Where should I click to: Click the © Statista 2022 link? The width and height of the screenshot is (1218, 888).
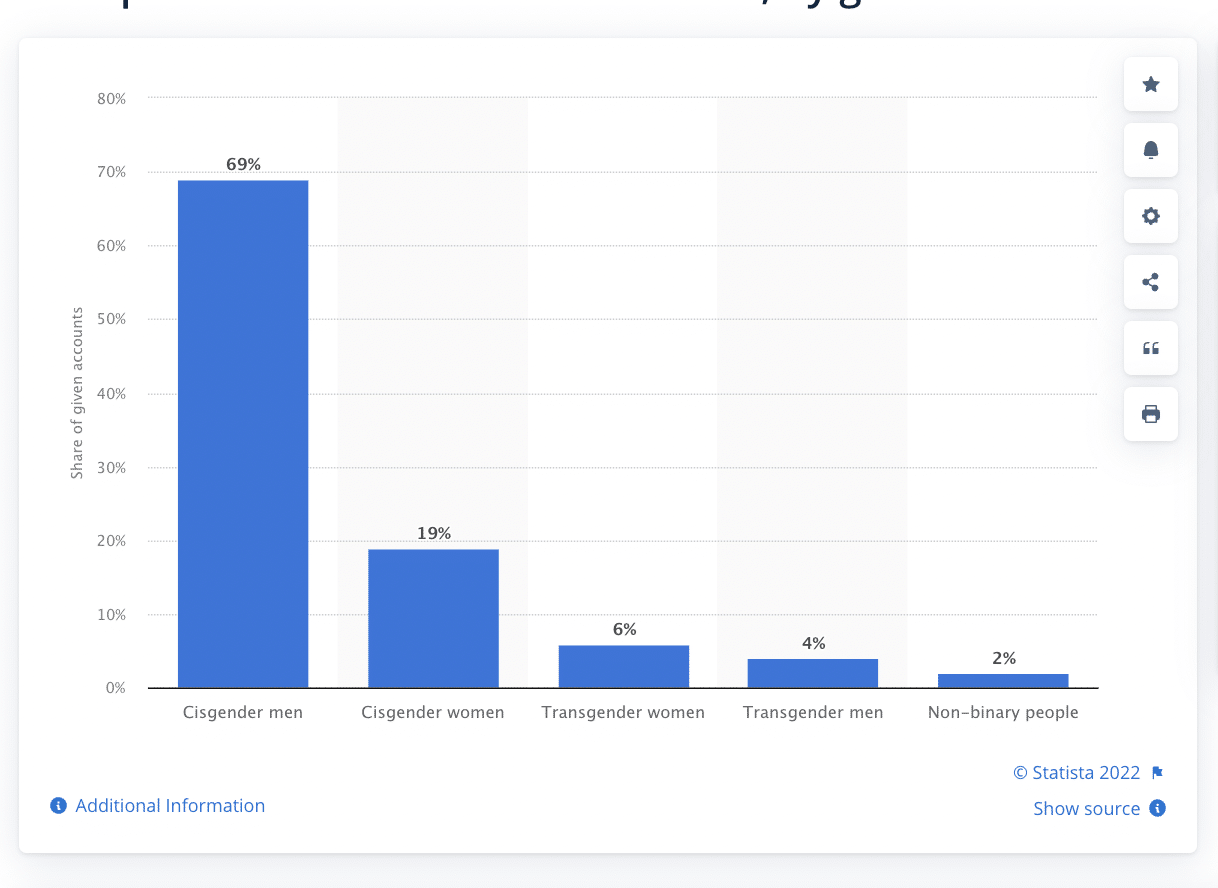coord(1077,773)
